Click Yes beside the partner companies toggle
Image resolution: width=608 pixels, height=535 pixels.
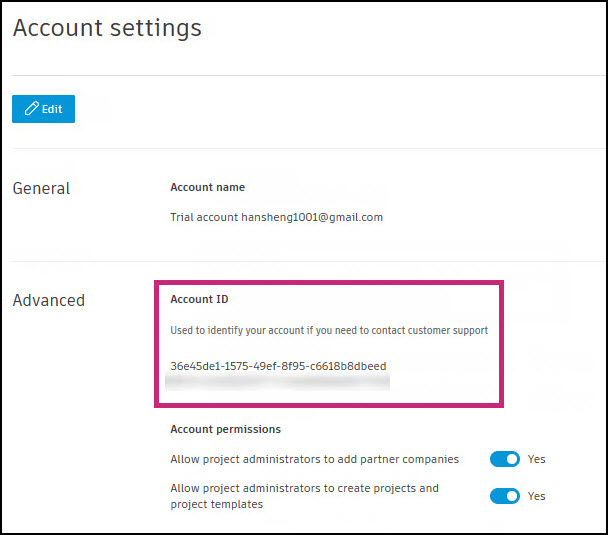(x=537, y=459)
